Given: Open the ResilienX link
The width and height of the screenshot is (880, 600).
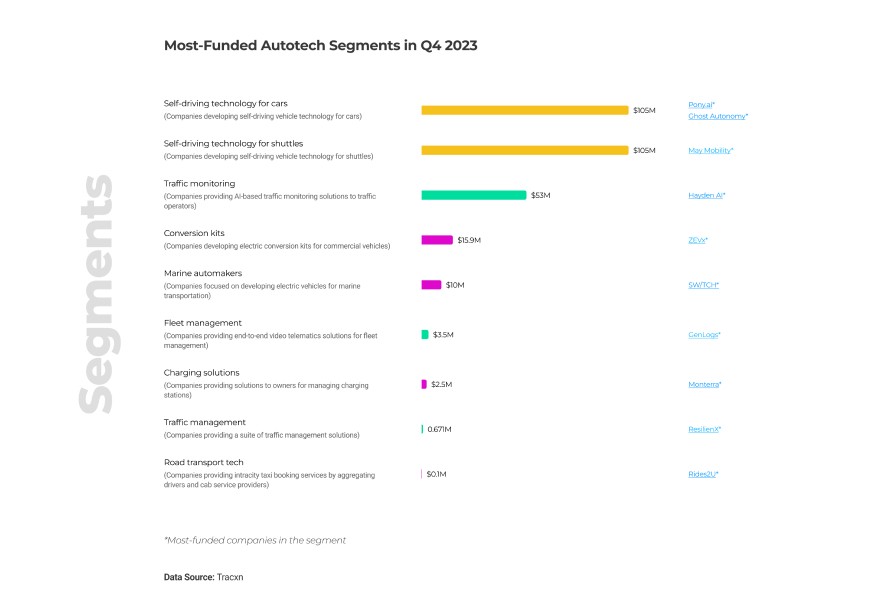Looking at the screenshot, I should (x=703, y=429).
